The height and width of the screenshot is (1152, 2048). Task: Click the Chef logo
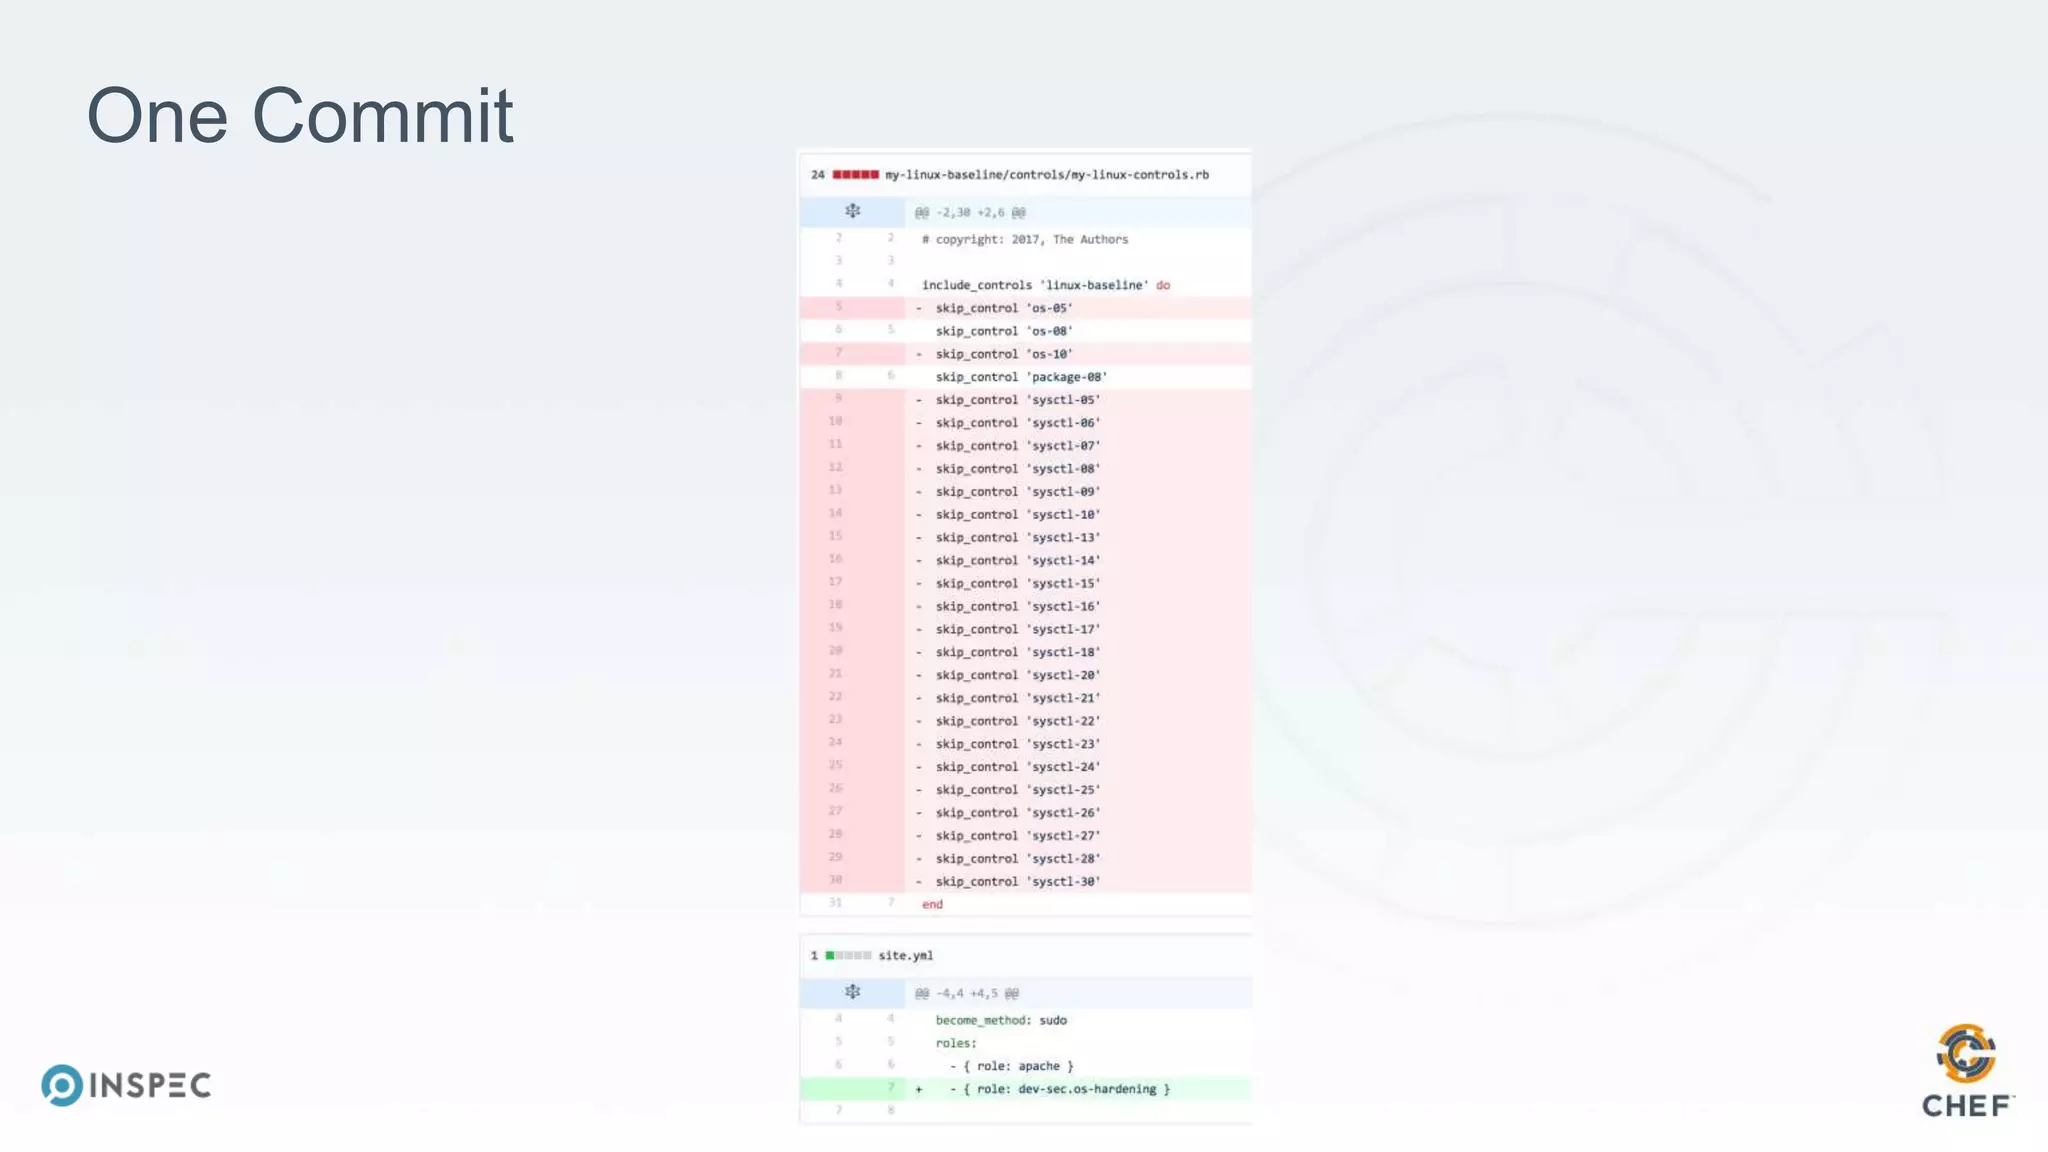click(1967, 1070)
